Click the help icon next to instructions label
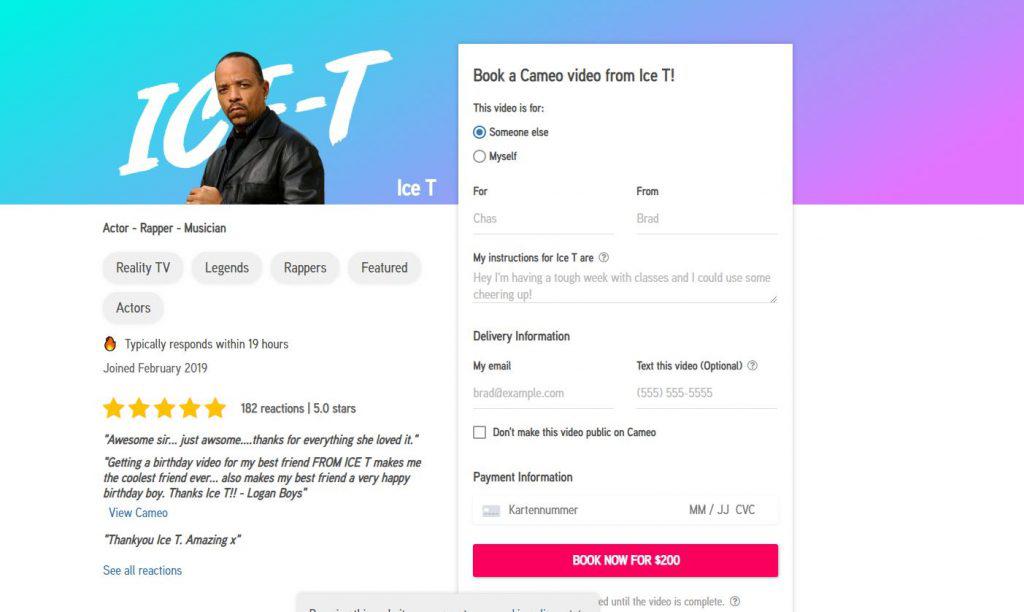 click(x=604, y=257)
